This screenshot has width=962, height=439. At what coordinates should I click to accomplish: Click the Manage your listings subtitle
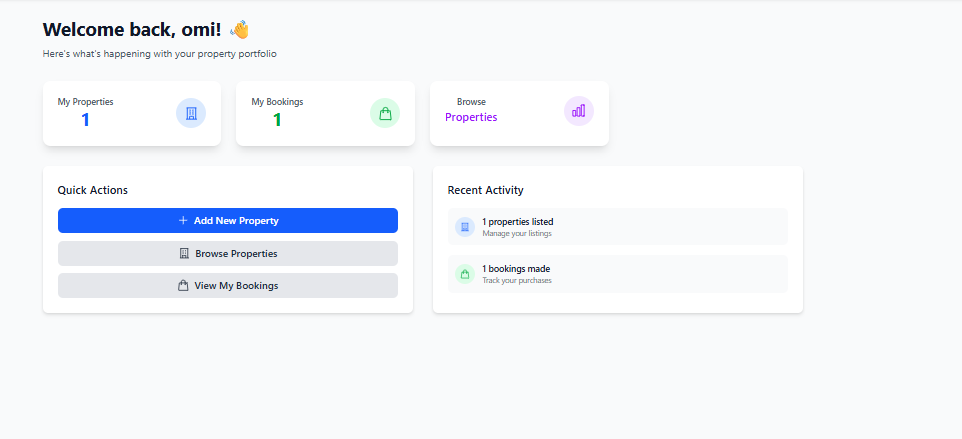click(x=517, y=234)
